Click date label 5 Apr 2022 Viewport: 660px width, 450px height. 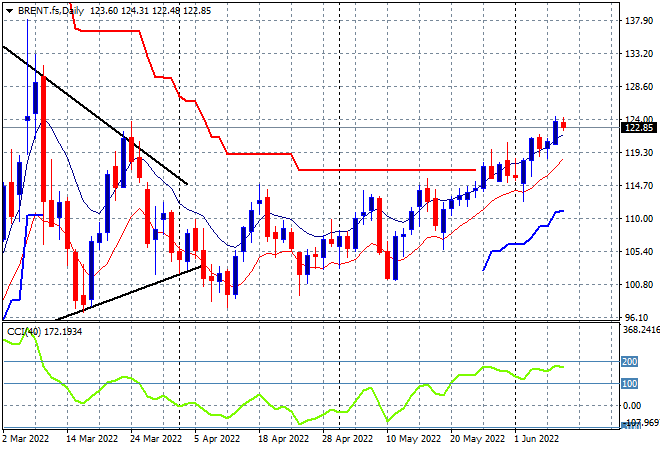tap(217, 439)
